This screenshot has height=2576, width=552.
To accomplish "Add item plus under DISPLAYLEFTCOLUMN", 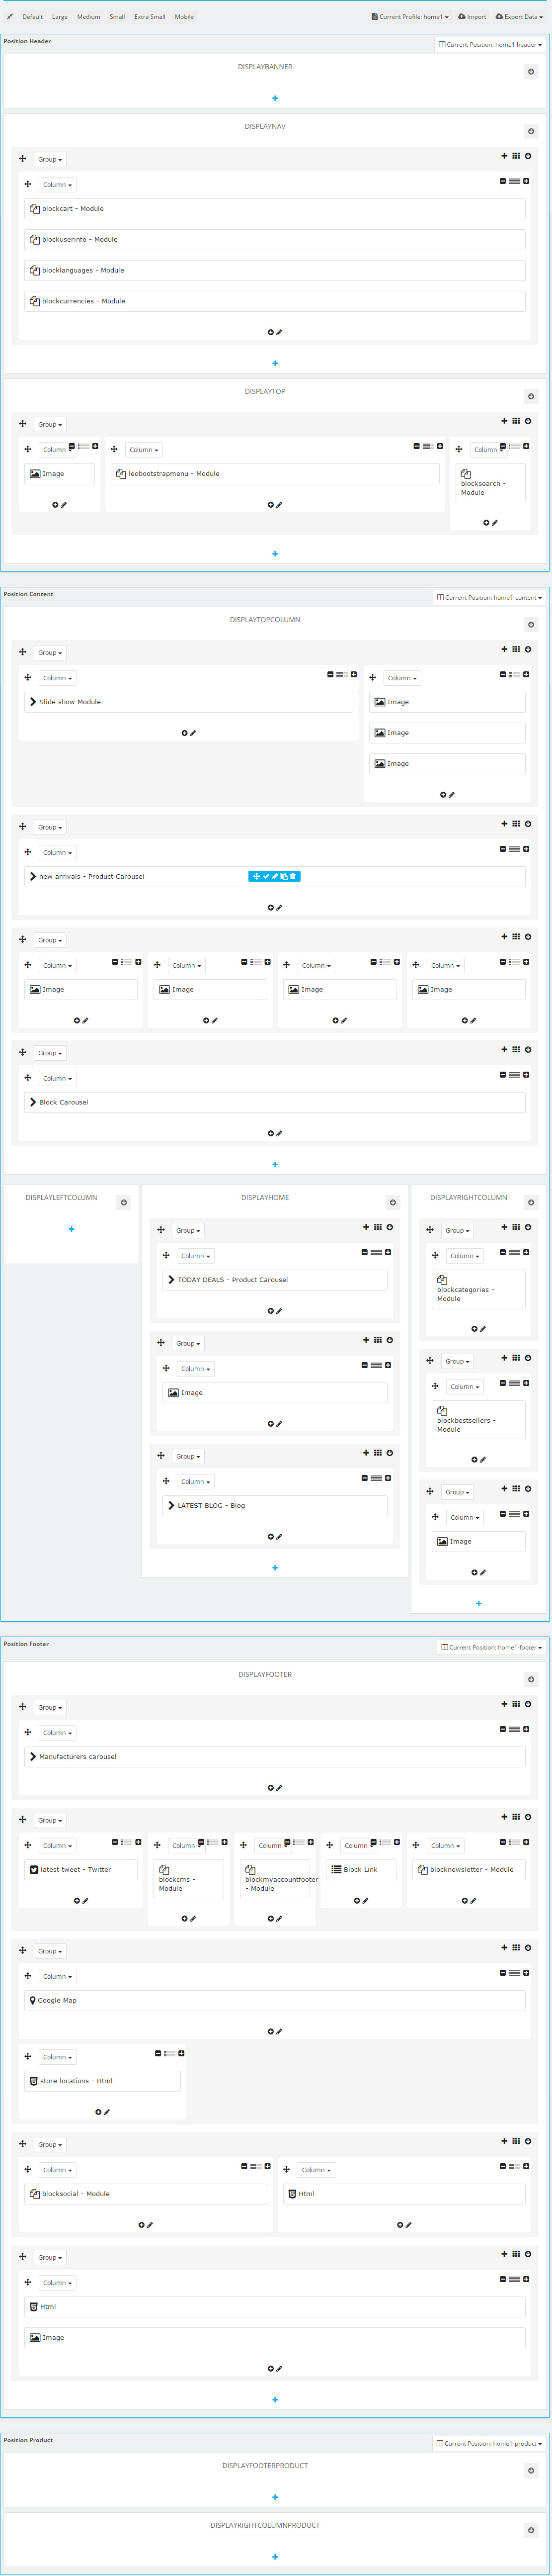I will (x=71, y=1229).
